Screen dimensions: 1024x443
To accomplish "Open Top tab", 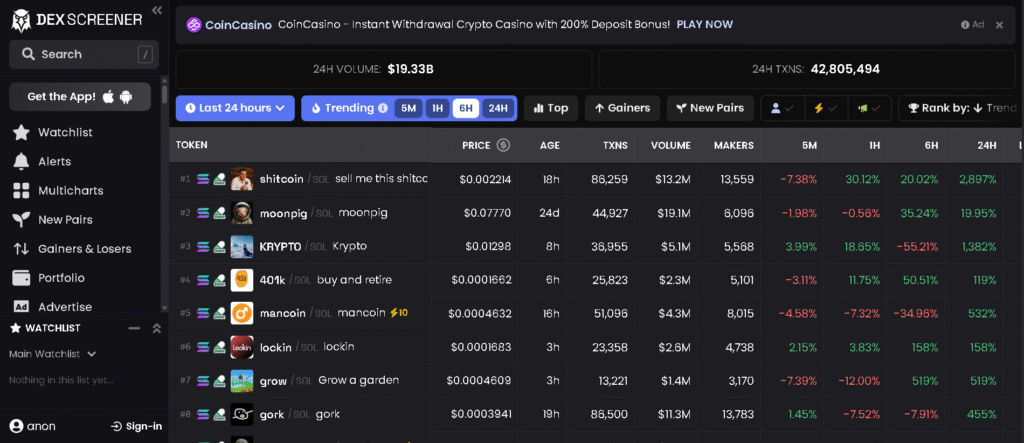I will pyautogui.click(x=551, y=108).
